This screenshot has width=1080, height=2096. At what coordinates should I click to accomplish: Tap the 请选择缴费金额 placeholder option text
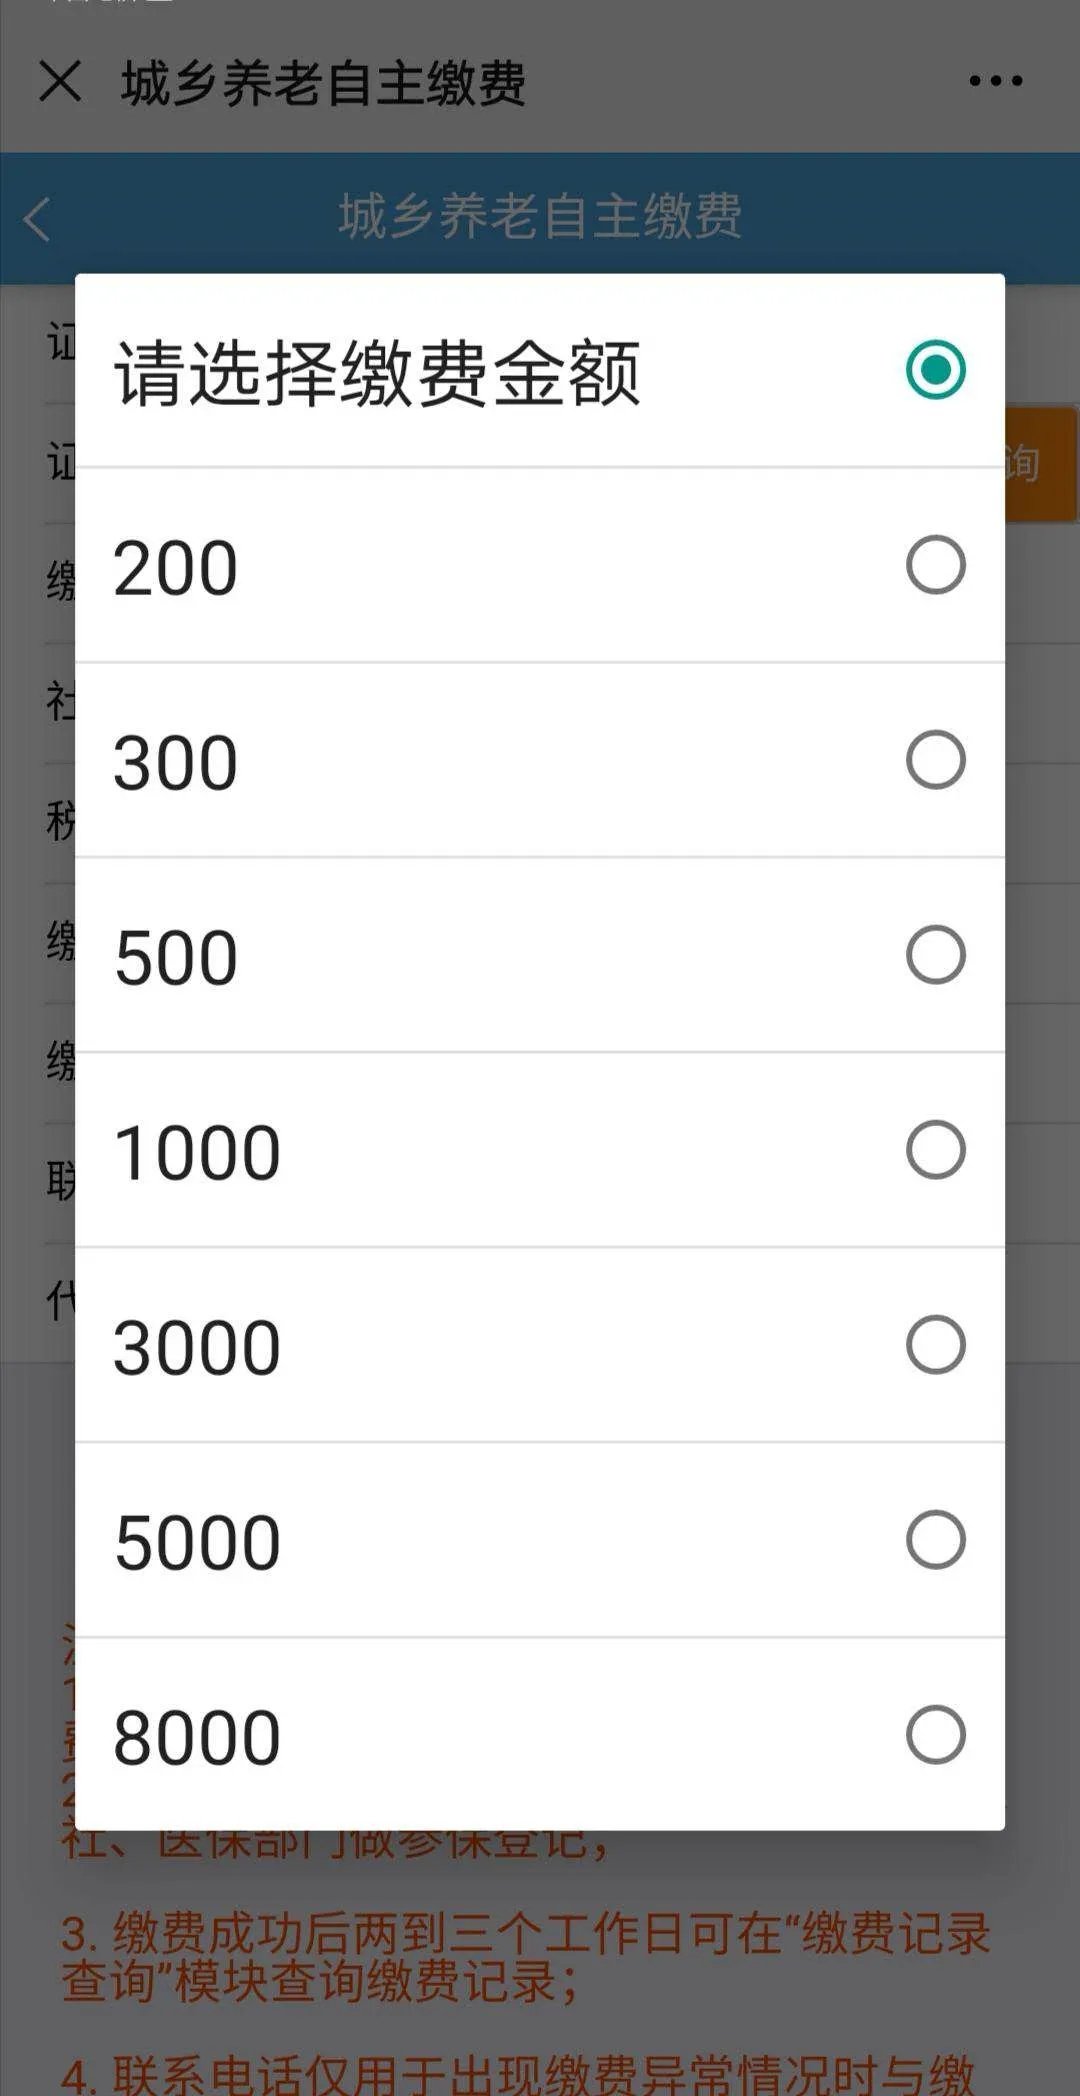tap(377, 373)
